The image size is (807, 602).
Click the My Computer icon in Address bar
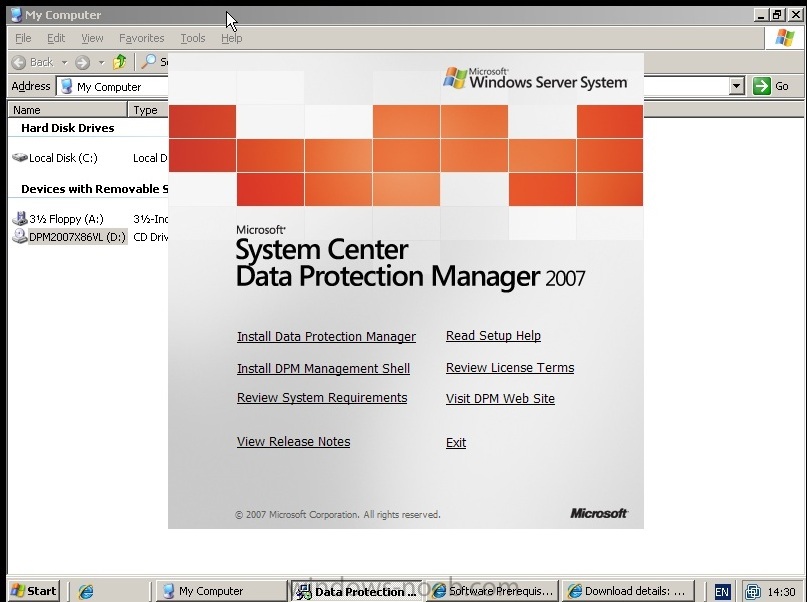tap(66, 86)
